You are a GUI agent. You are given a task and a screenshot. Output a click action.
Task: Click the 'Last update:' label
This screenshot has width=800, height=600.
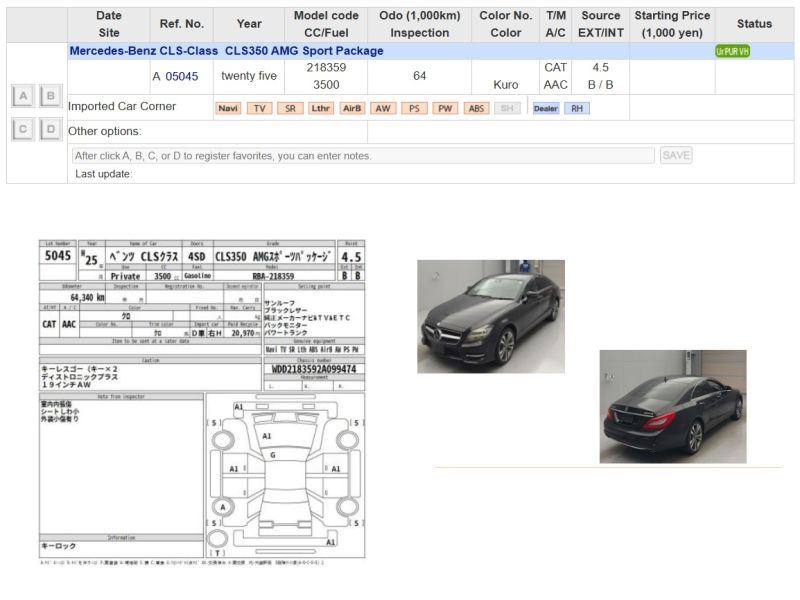104,174
